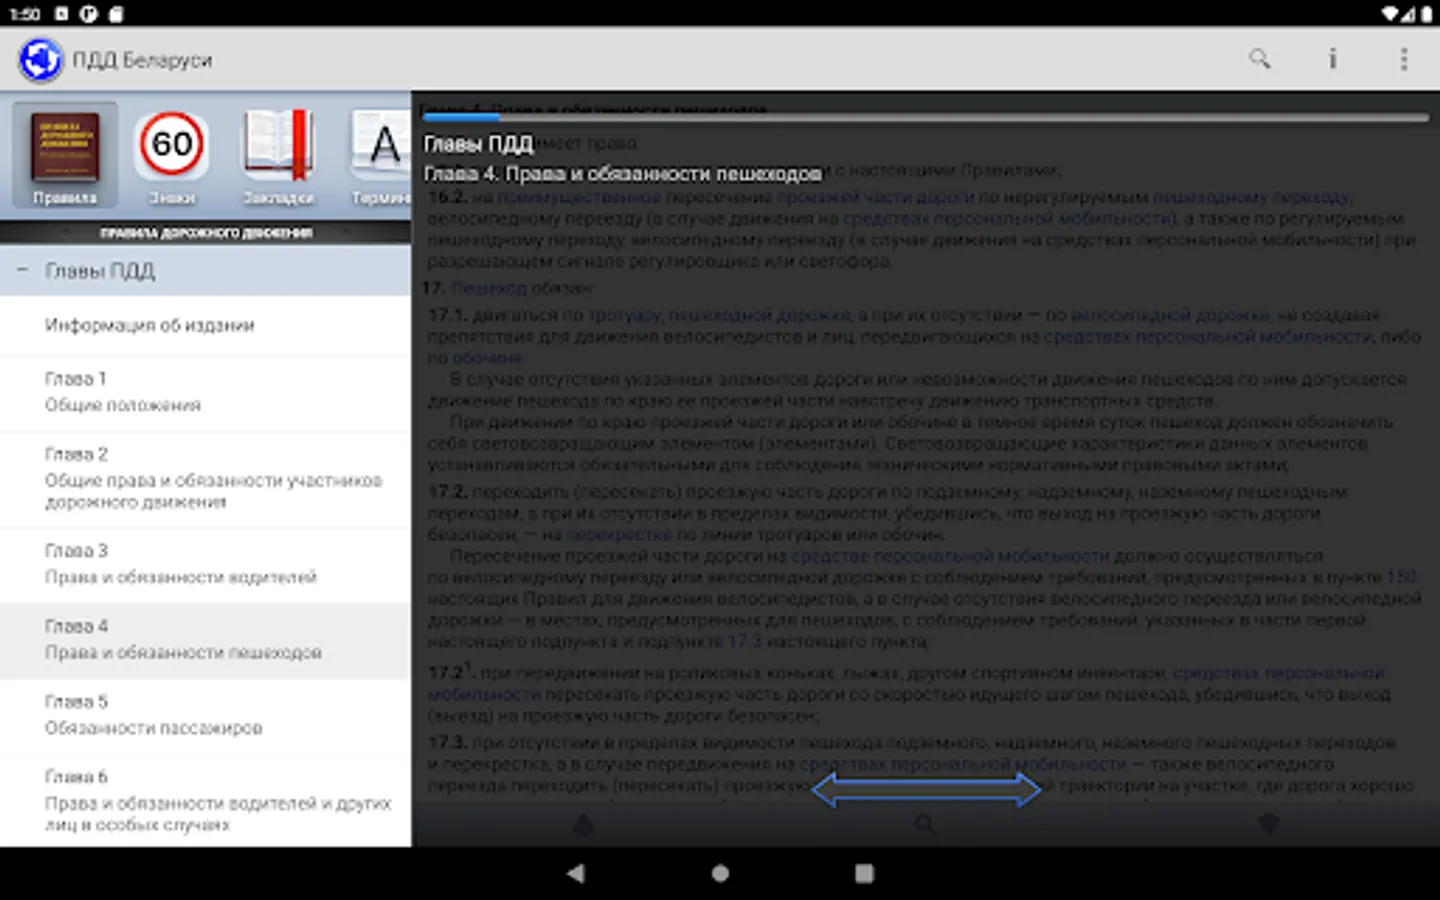The width and height of the screenshot is (1440, 900).
Task: Select Глава 3 Права и обязанности водителей
Action: 205,564
